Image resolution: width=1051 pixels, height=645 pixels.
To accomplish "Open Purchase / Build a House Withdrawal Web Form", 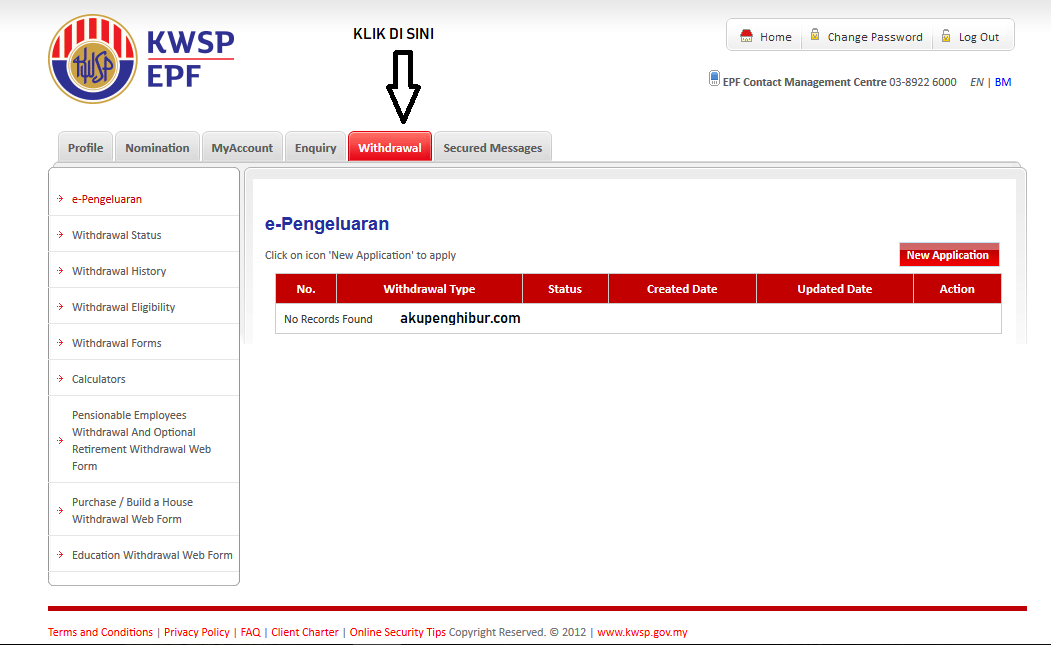I will click(x=132, y=510).
